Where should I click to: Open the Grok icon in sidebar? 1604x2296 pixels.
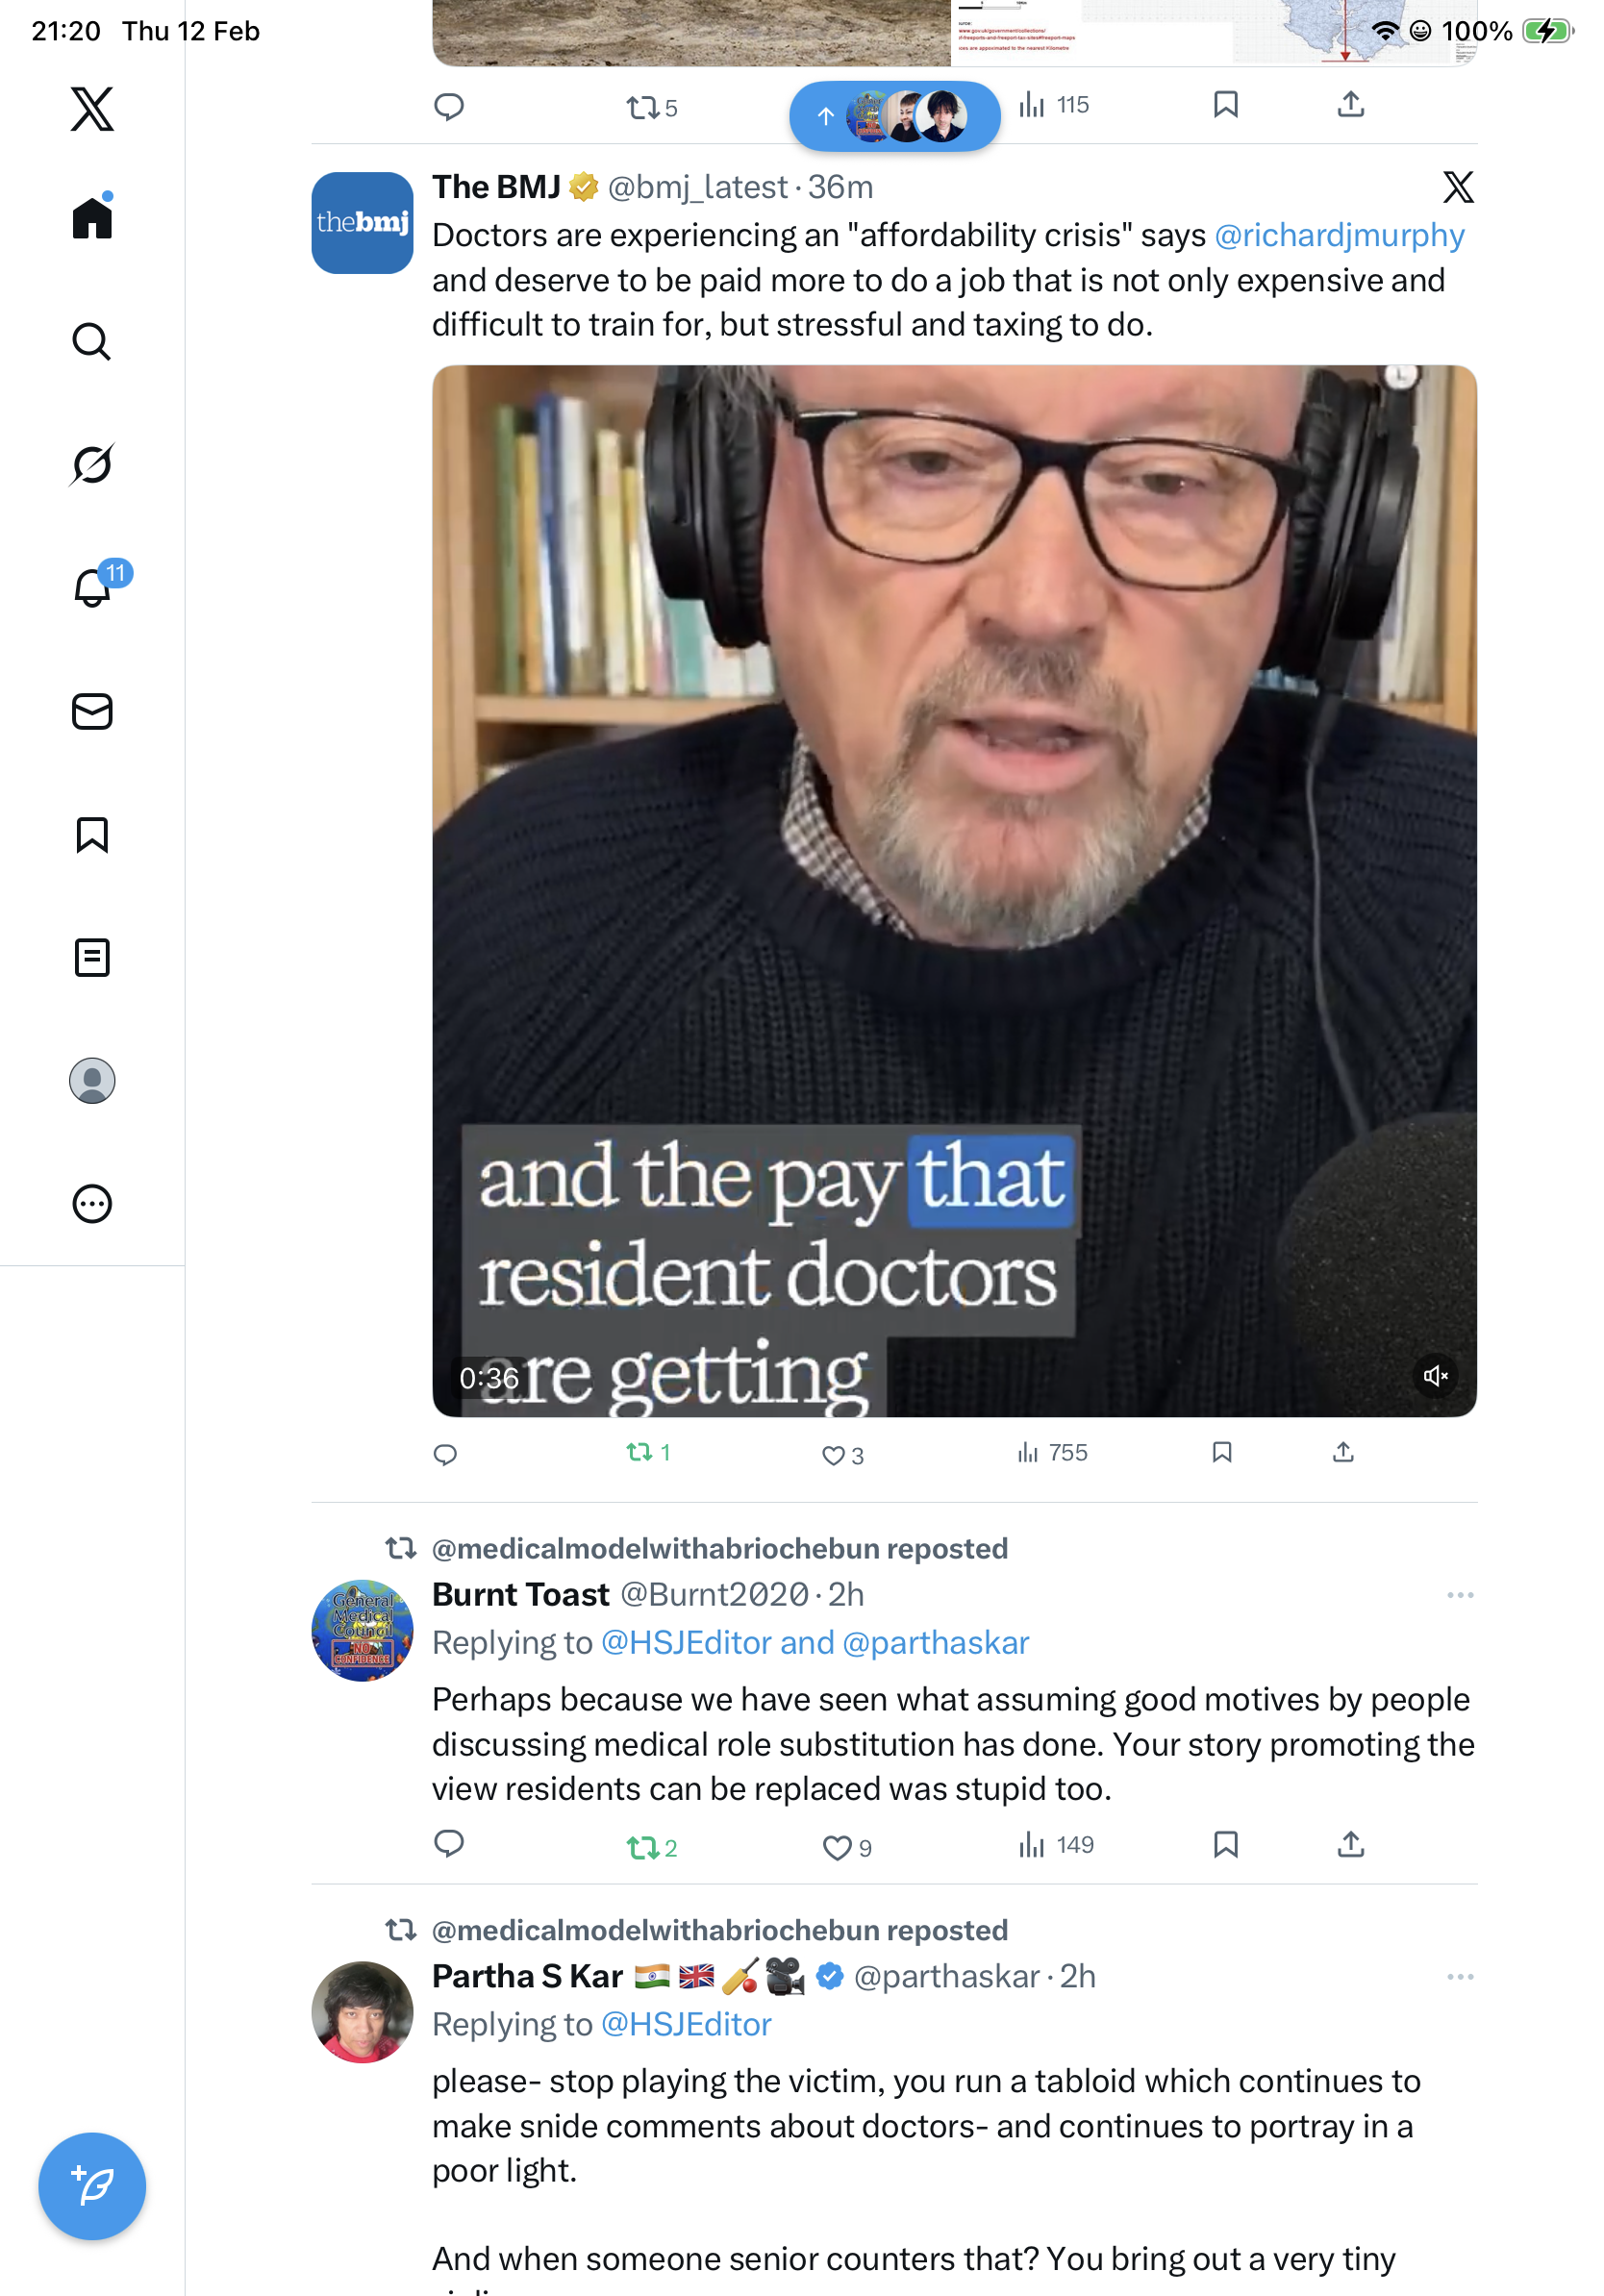coord(92,465)
